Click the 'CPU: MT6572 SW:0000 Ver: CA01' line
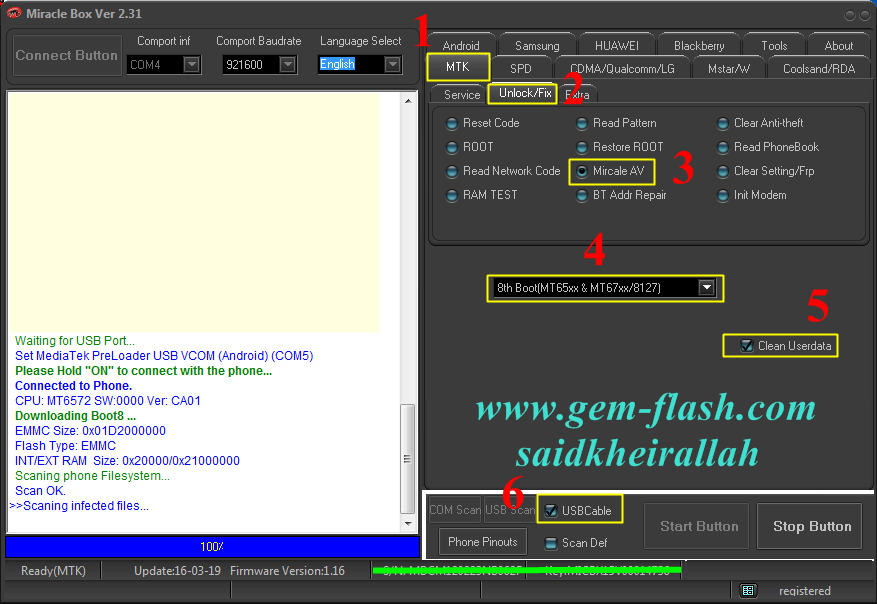This screenshot has width=877, height=604. (107, 401)
